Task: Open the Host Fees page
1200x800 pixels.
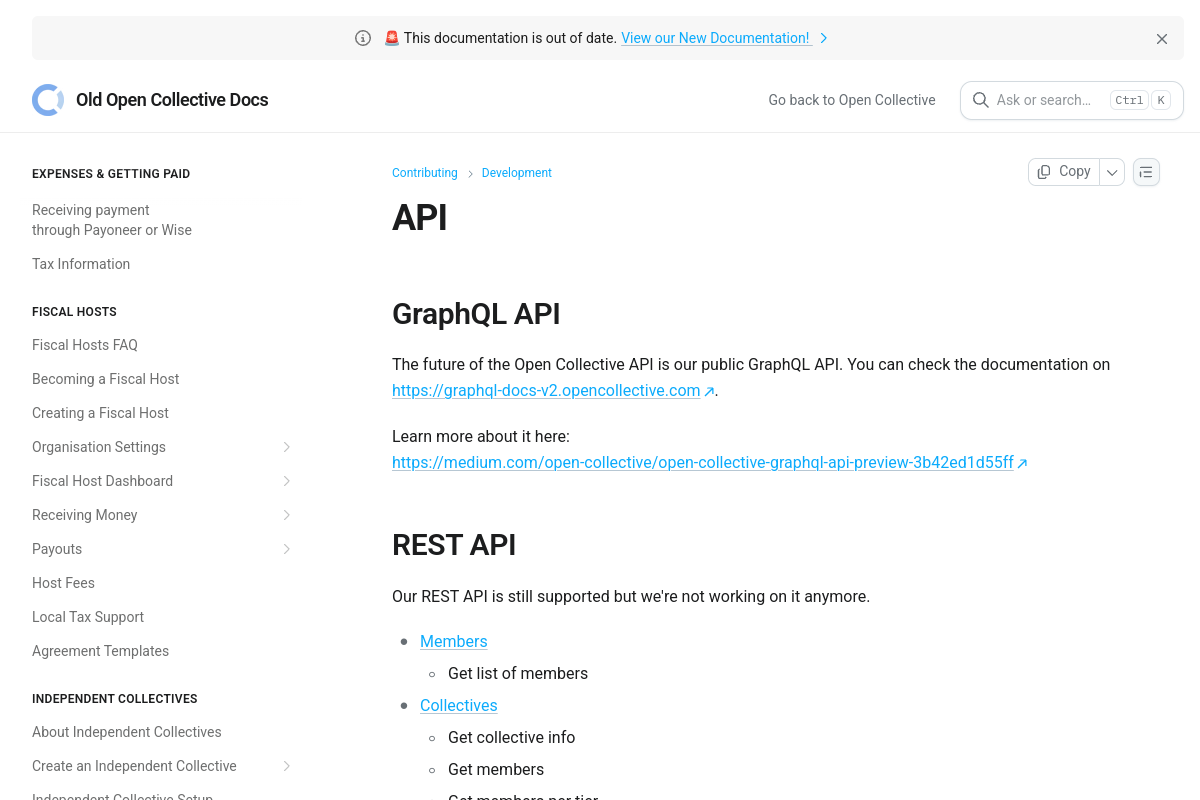Action: [x=63, y=583]
